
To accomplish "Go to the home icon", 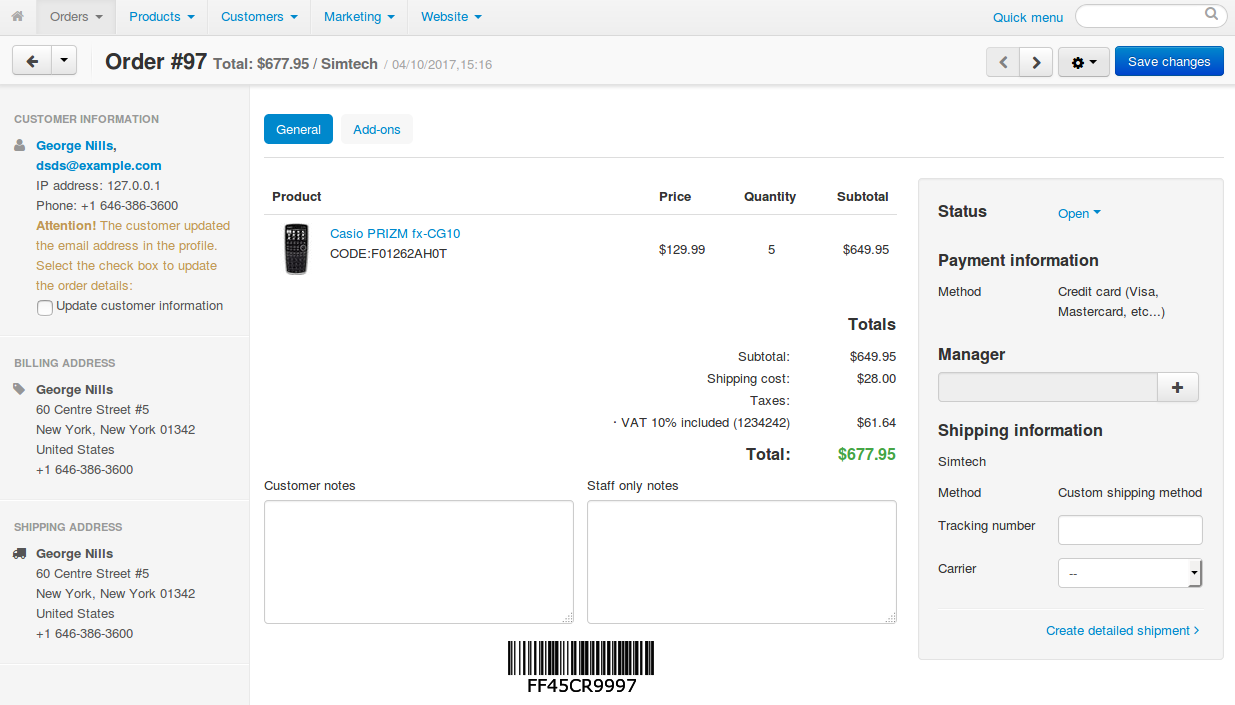I will 17,16.
